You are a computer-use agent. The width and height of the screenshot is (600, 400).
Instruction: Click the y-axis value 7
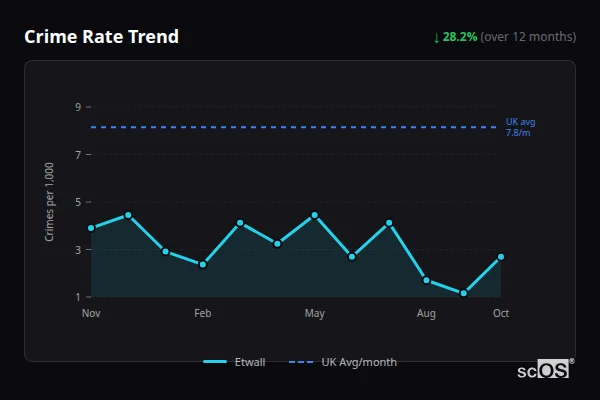click(78, 155)
